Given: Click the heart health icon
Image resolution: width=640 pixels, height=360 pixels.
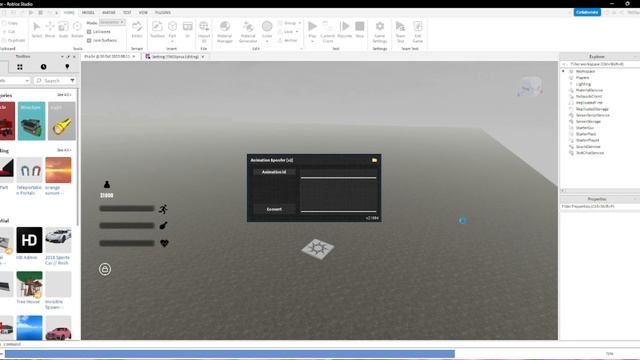Looking at the screenshot, I should click(x=164, y=243).
